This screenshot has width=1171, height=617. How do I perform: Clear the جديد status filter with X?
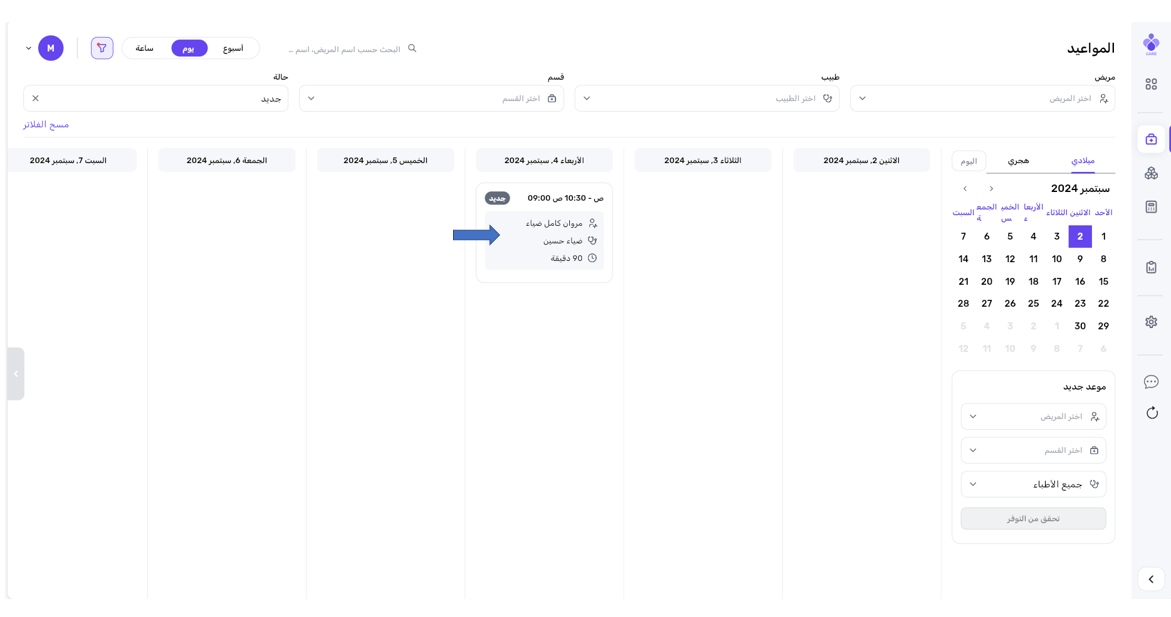point(36,98)
